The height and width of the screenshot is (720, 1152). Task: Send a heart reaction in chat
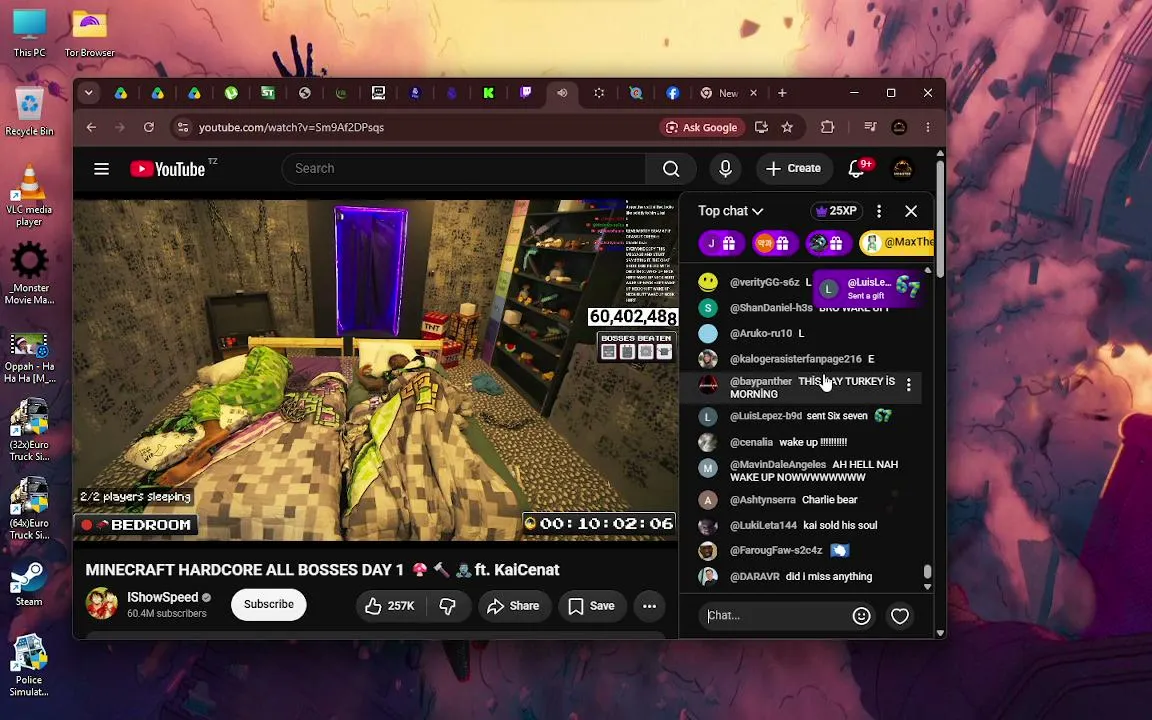point(900,616)
